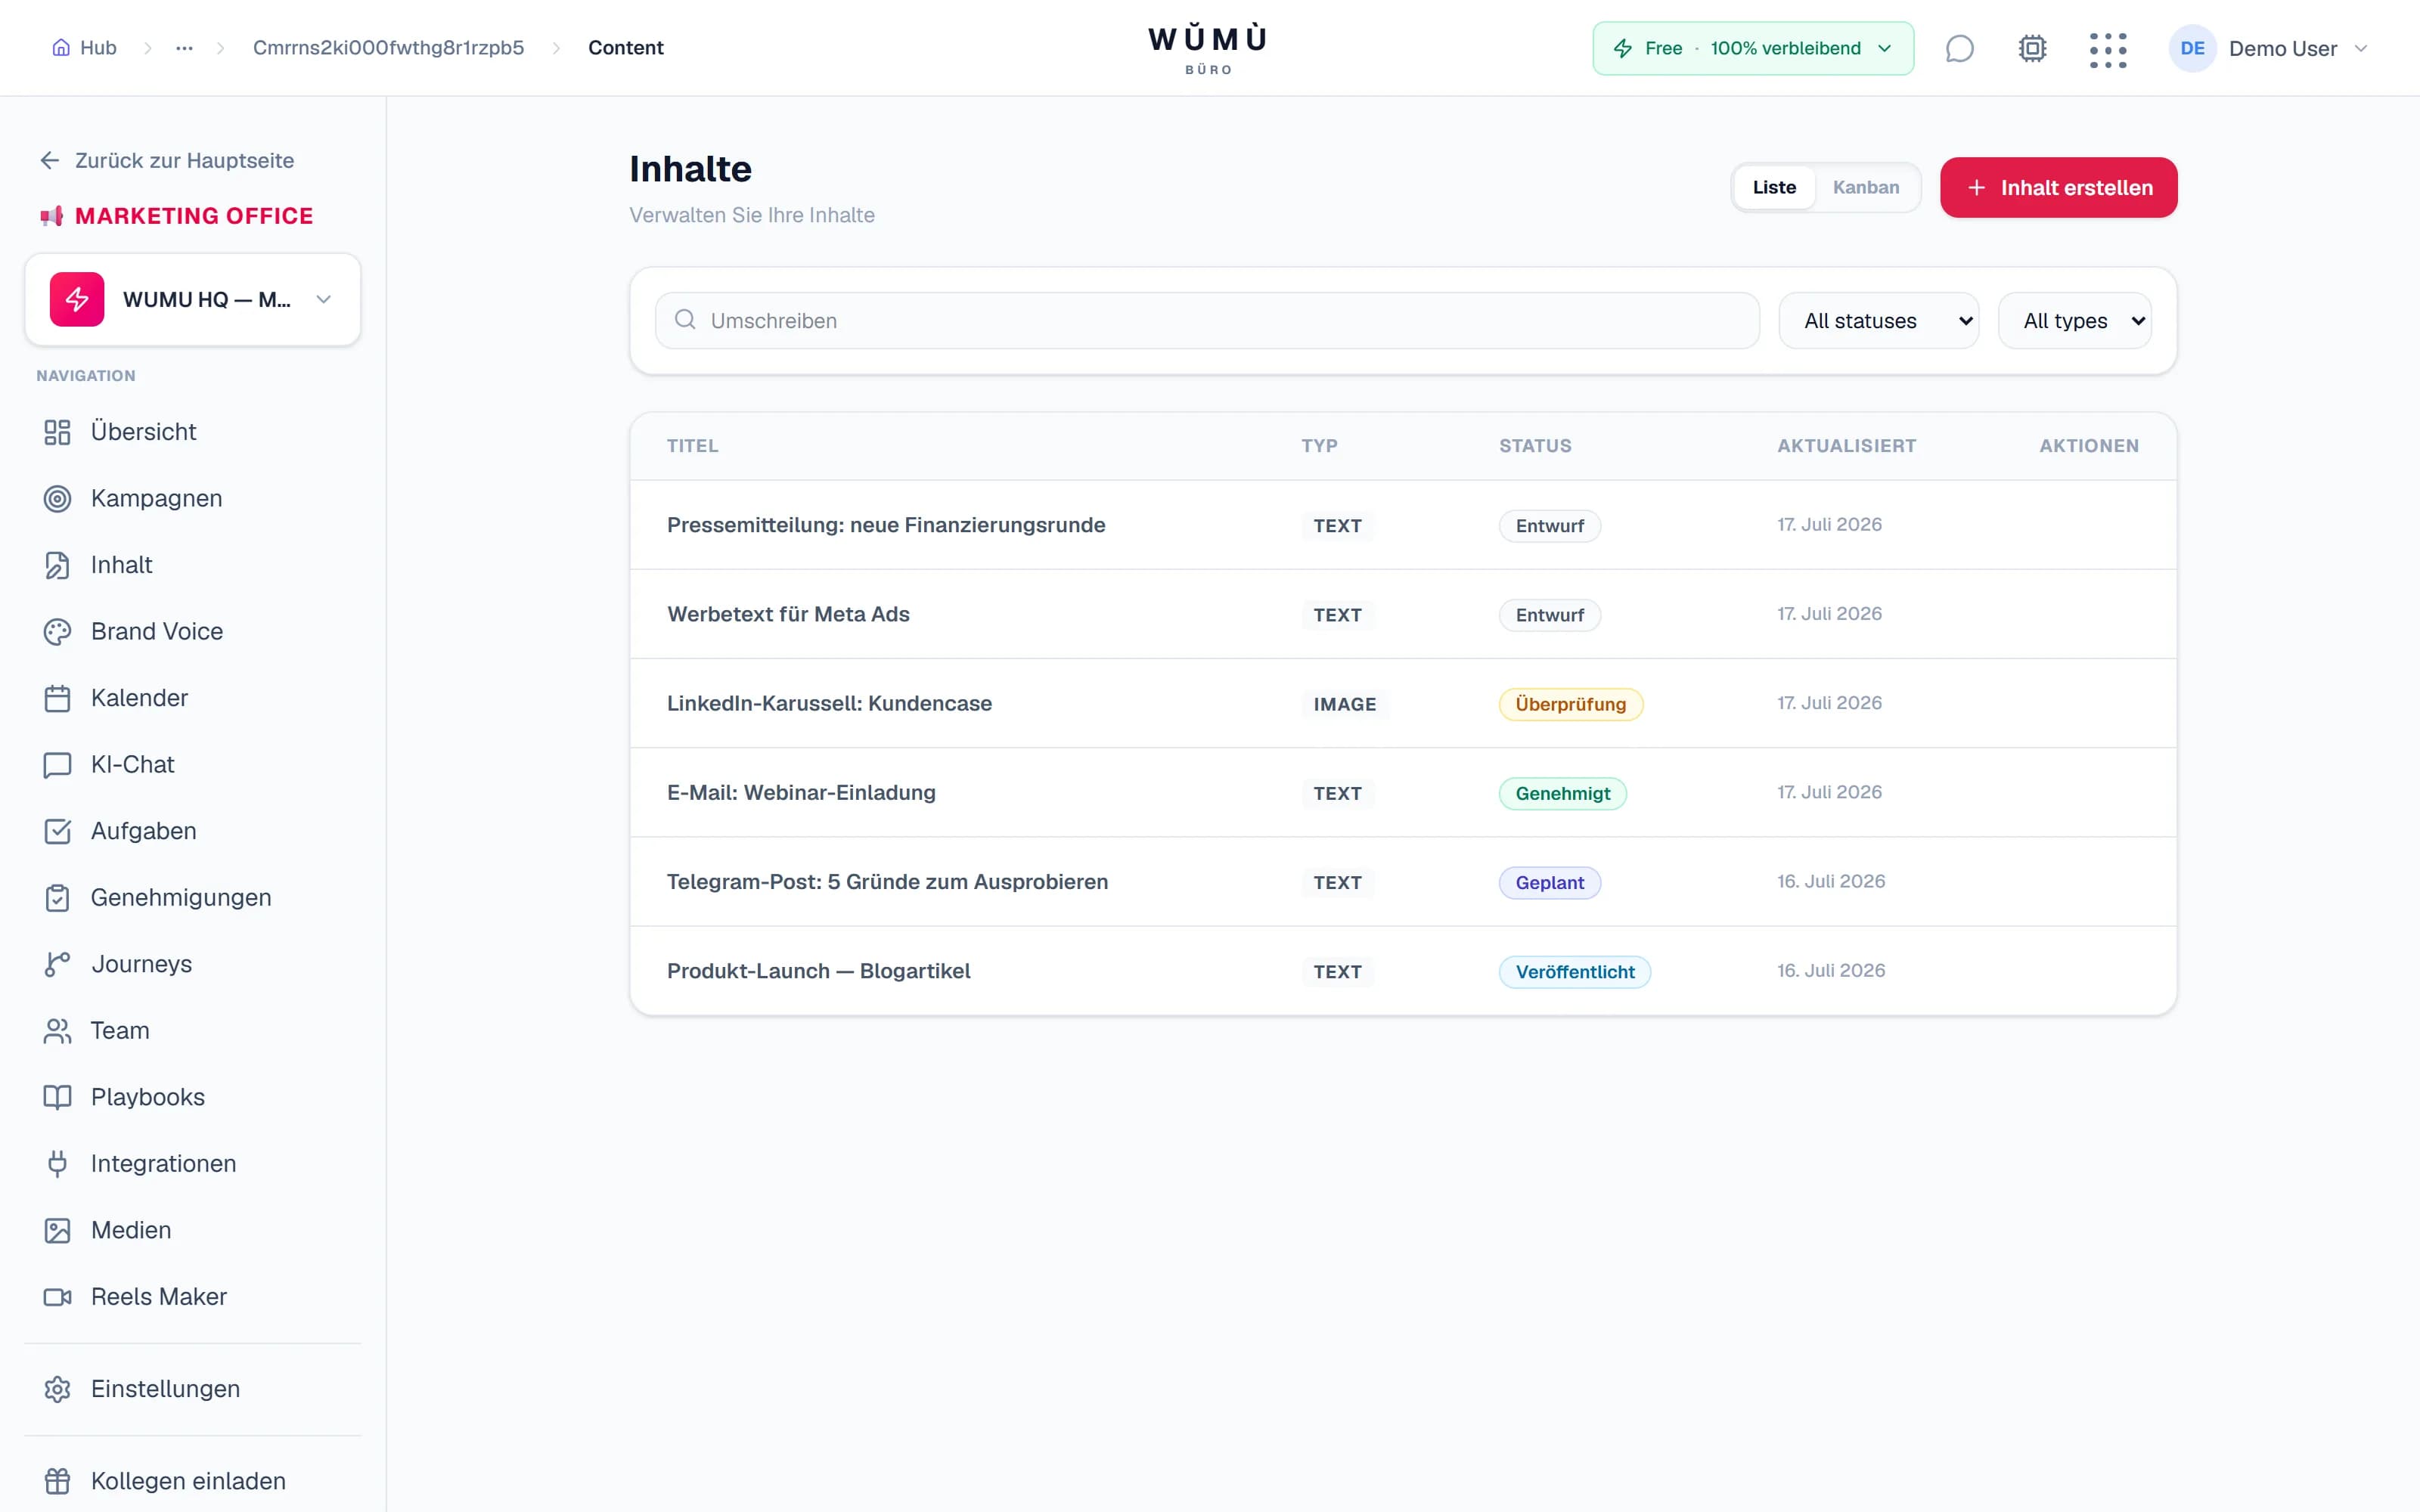Open Produkt-Launch — Blogartikel row

coord(1403,971)
